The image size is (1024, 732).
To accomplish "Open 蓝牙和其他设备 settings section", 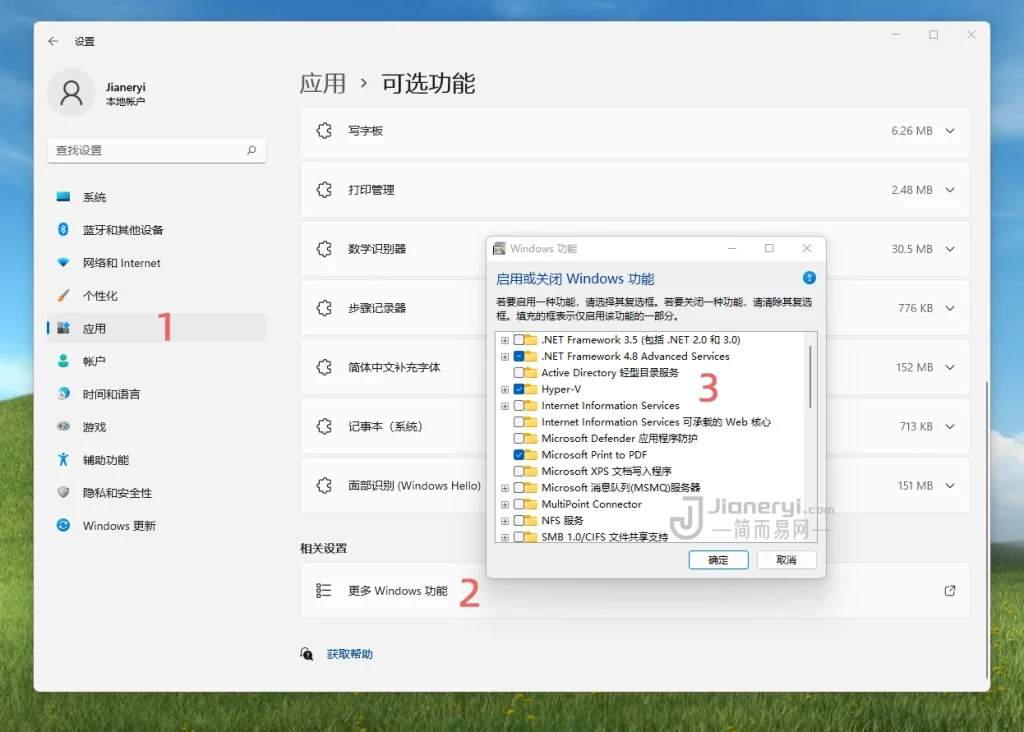I will (157, 229).
